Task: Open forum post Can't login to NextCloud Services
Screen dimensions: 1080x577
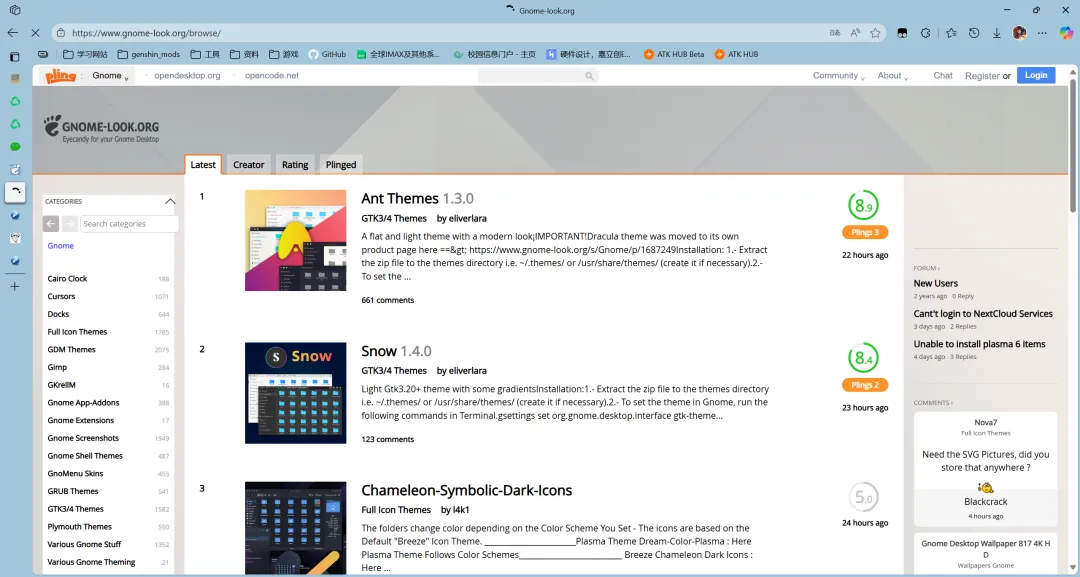Action: [x=983, y=314]
